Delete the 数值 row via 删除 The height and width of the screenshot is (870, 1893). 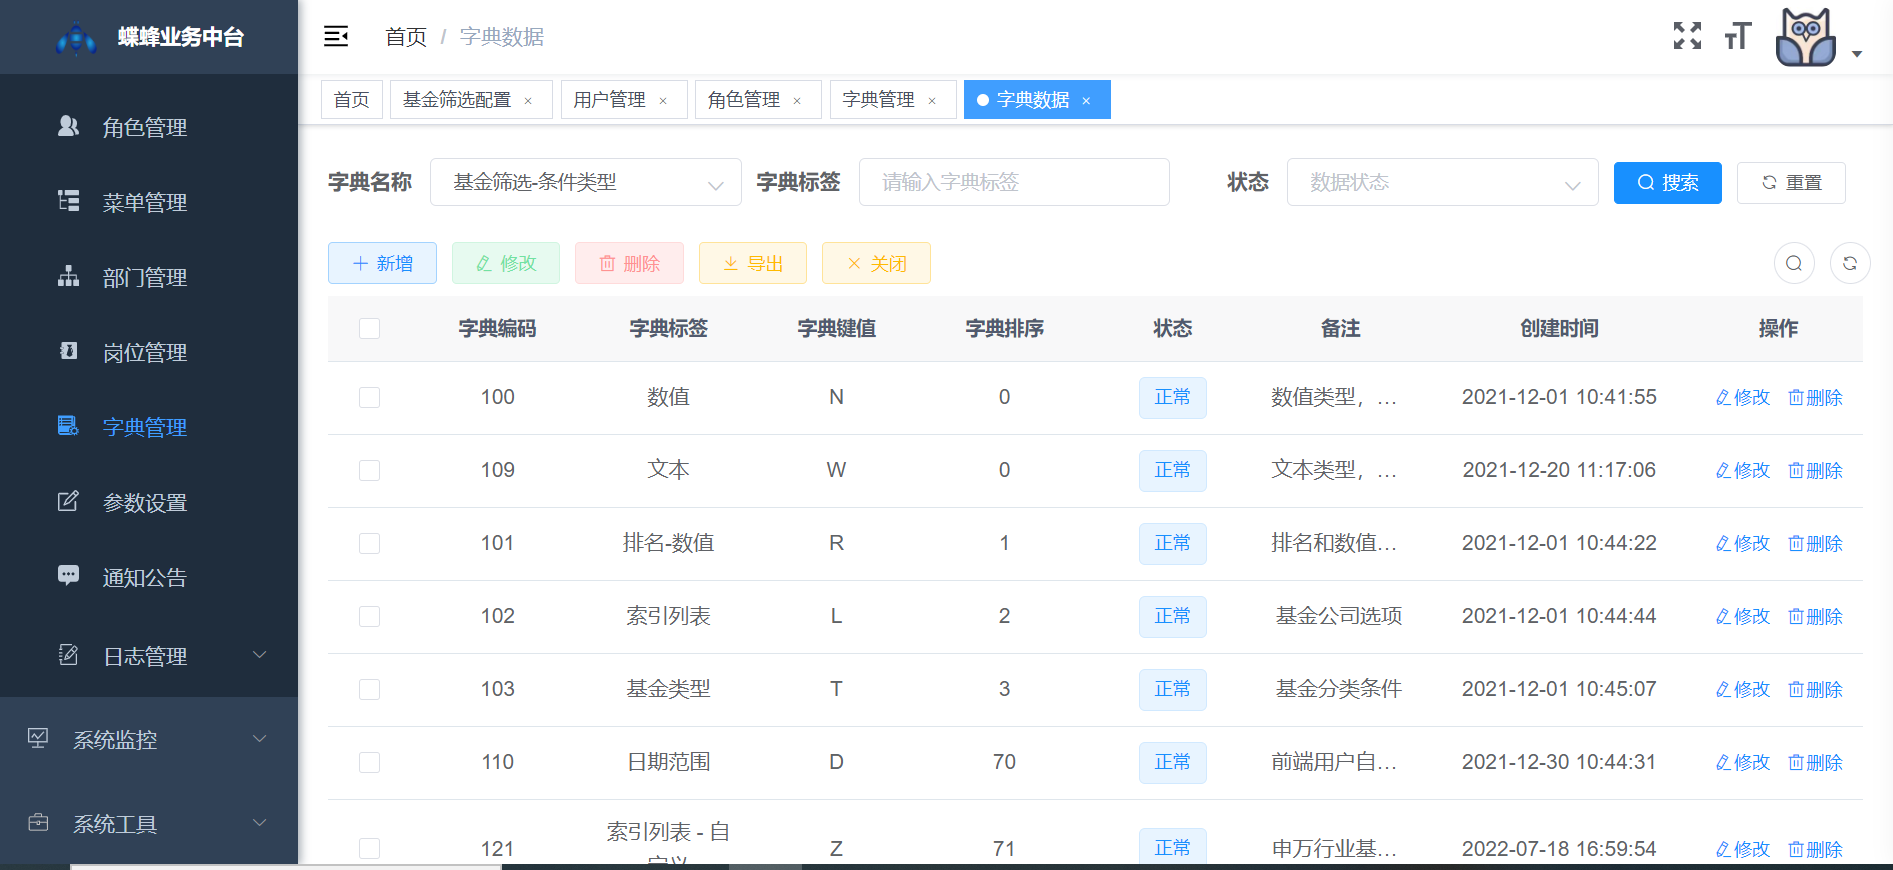point(1815,397)
